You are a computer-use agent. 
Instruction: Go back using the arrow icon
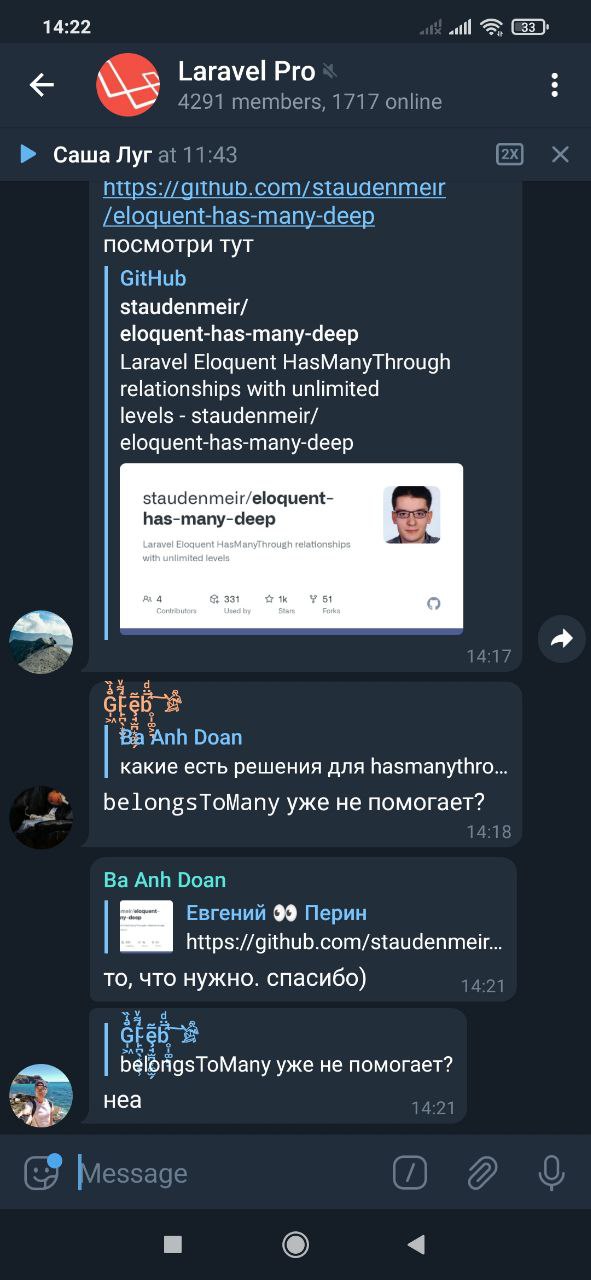click(41, 85)
